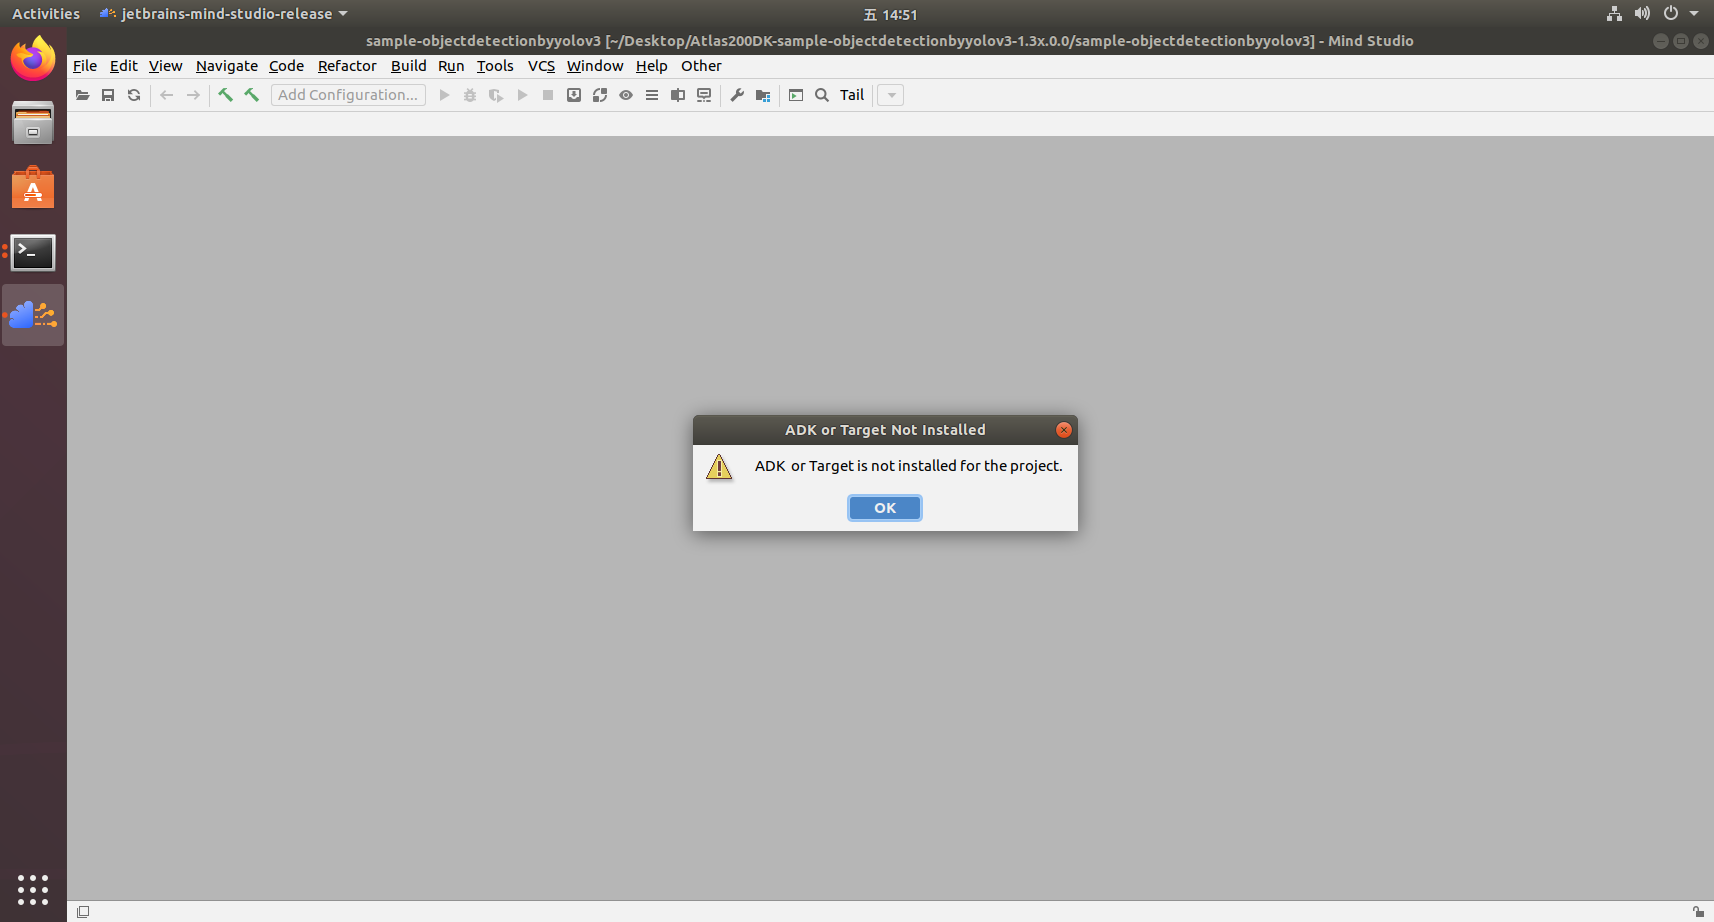Debug the project using the bug icon
Viewport: 1714px width, 922px height.
(470, 95)
